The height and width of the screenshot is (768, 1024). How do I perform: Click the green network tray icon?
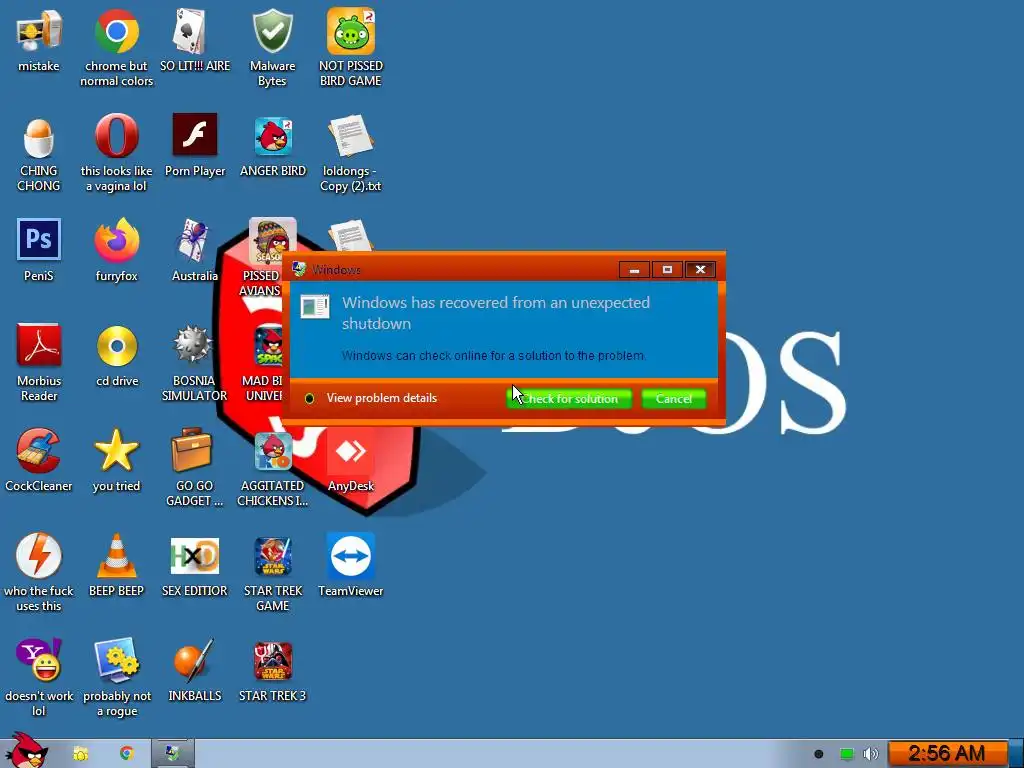(x=846, y=754)
